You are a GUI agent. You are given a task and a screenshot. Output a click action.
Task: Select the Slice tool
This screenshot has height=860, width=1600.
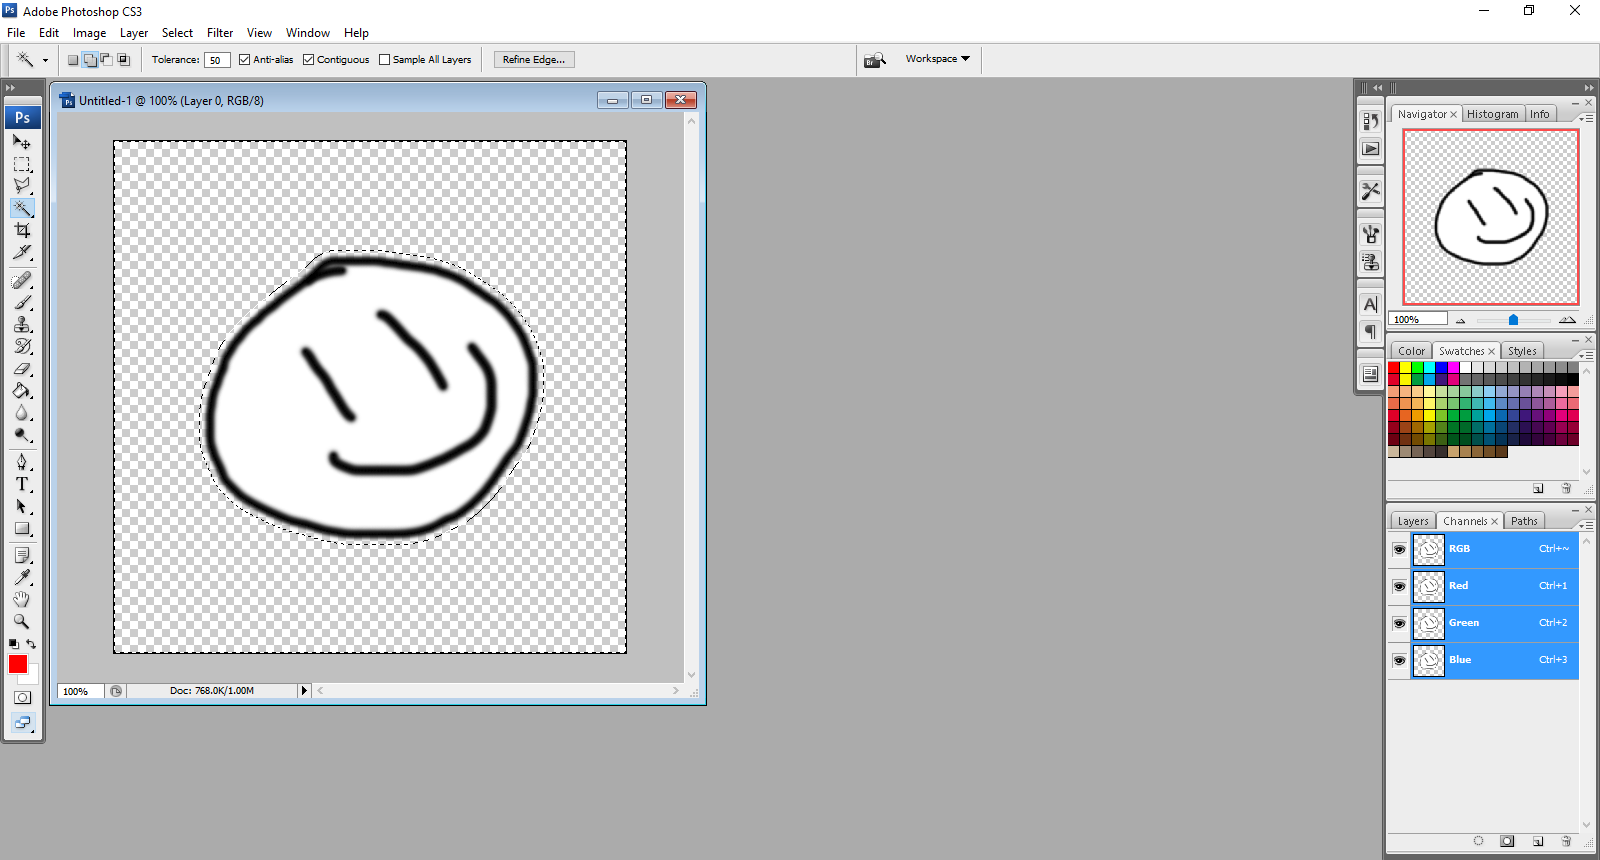22,252
